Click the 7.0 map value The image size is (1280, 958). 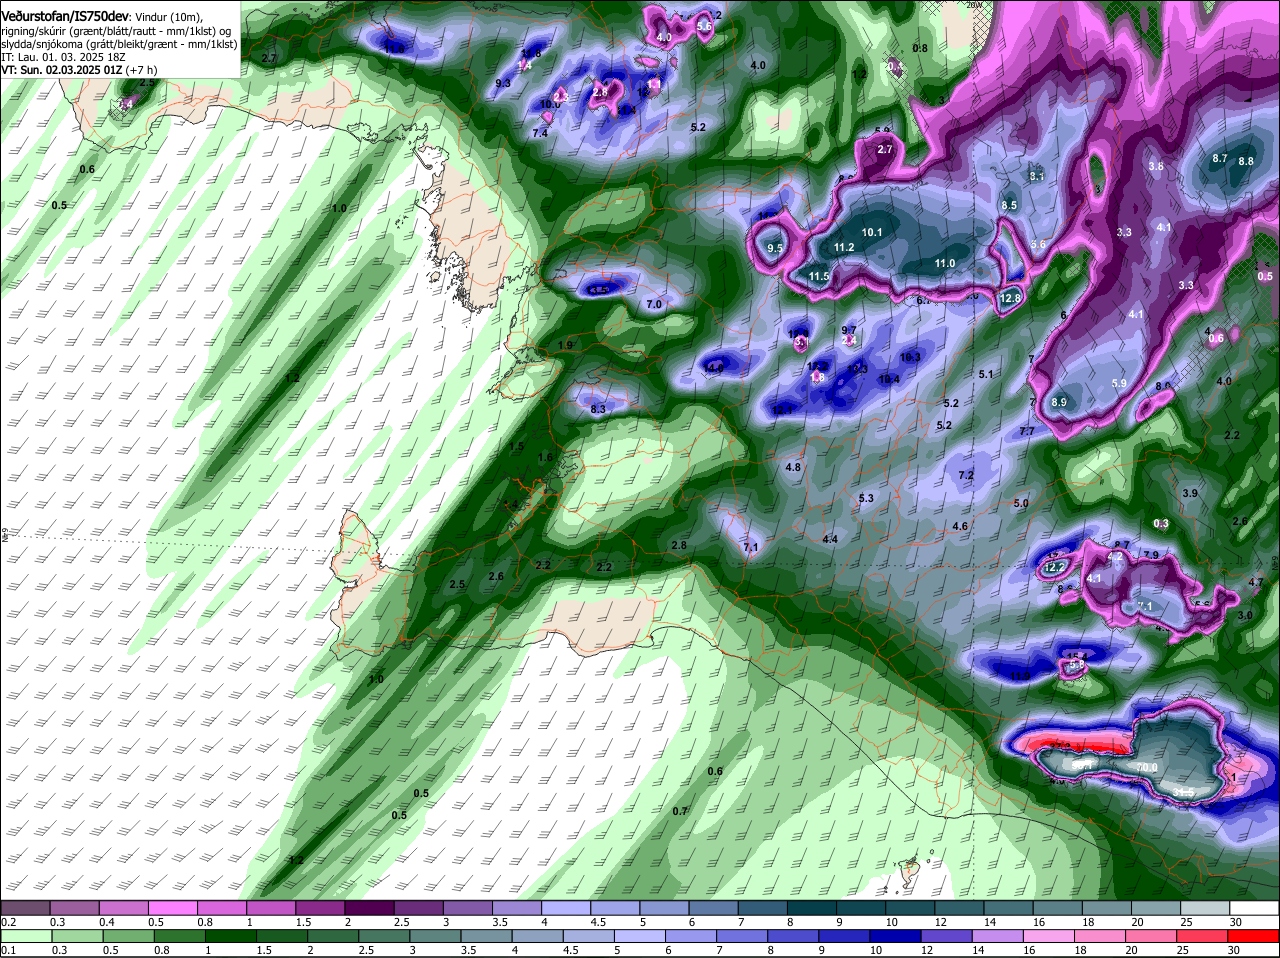click(655, 303)
